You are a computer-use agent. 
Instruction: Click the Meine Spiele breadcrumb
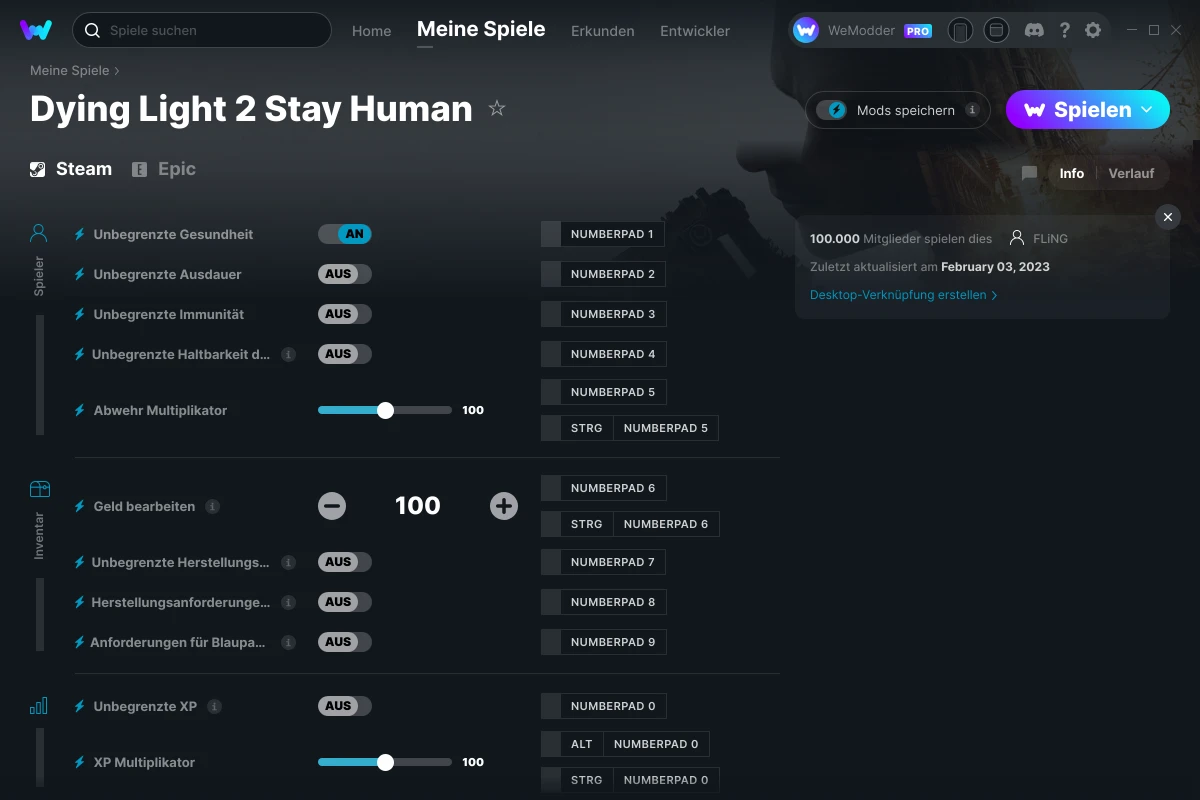[x=70, y=71]
